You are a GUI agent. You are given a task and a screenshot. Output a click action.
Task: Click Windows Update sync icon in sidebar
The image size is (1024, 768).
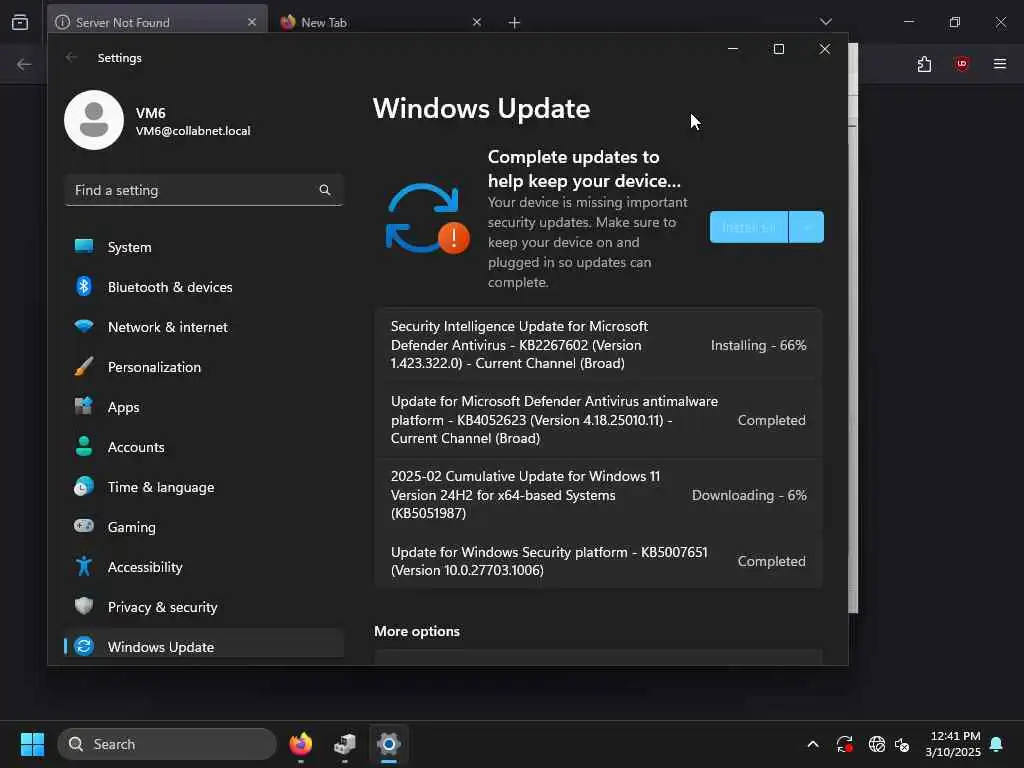[x=84, y=646]
